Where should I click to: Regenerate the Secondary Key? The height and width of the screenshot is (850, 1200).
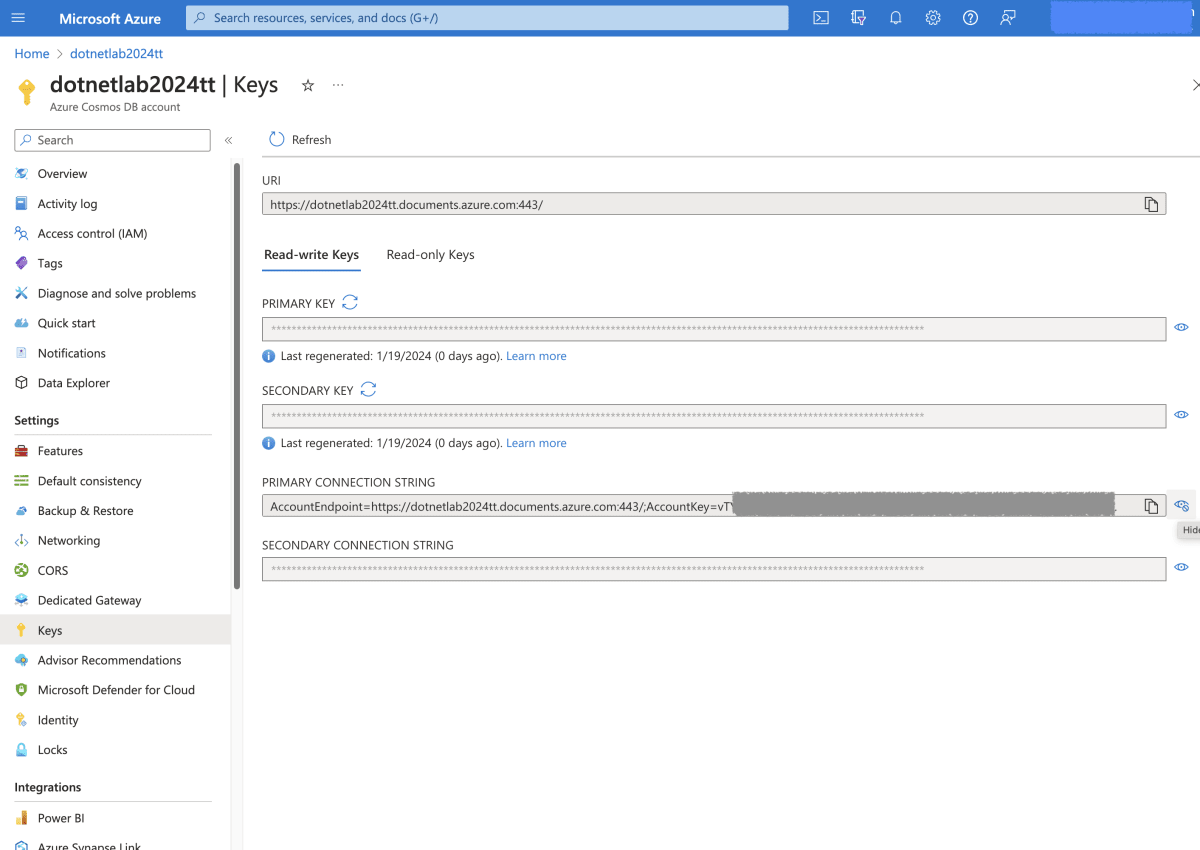tap(368, 389)
